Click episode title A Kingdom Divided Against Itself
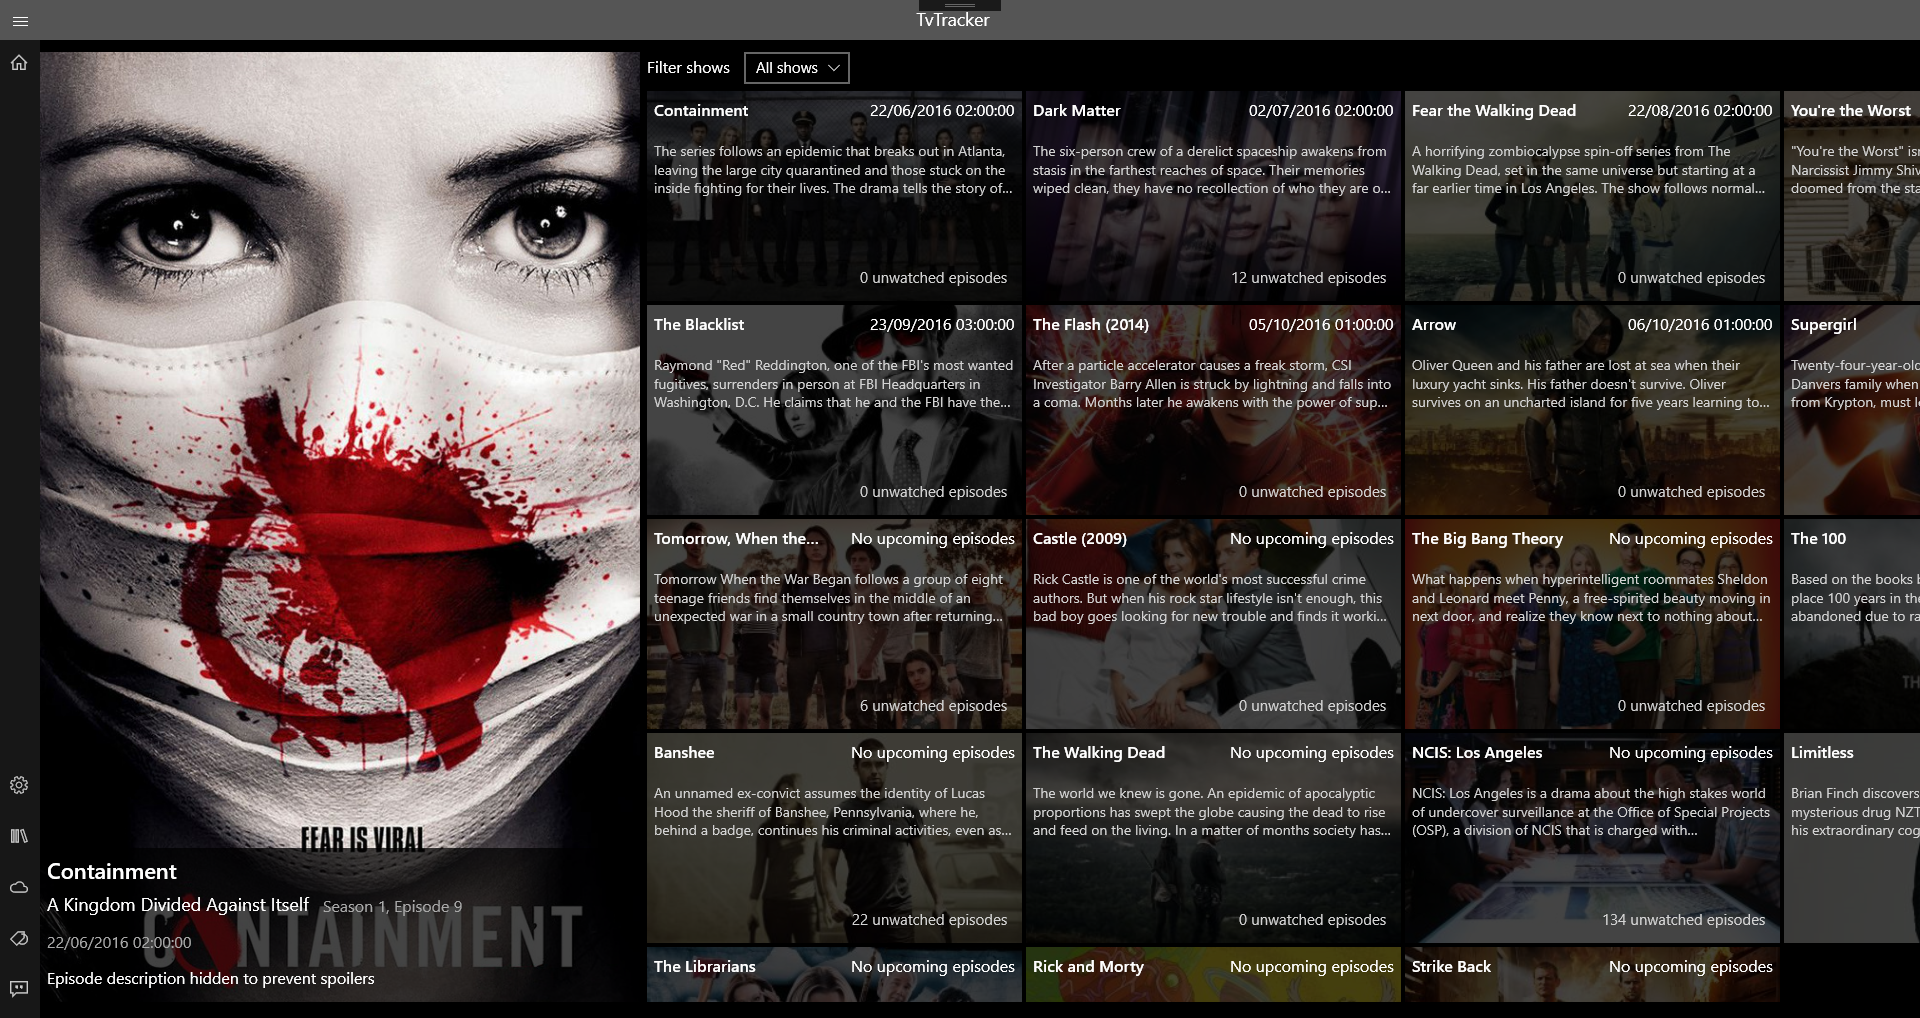This screenshot has width=1920, height=1018. (x=178, y=906)
